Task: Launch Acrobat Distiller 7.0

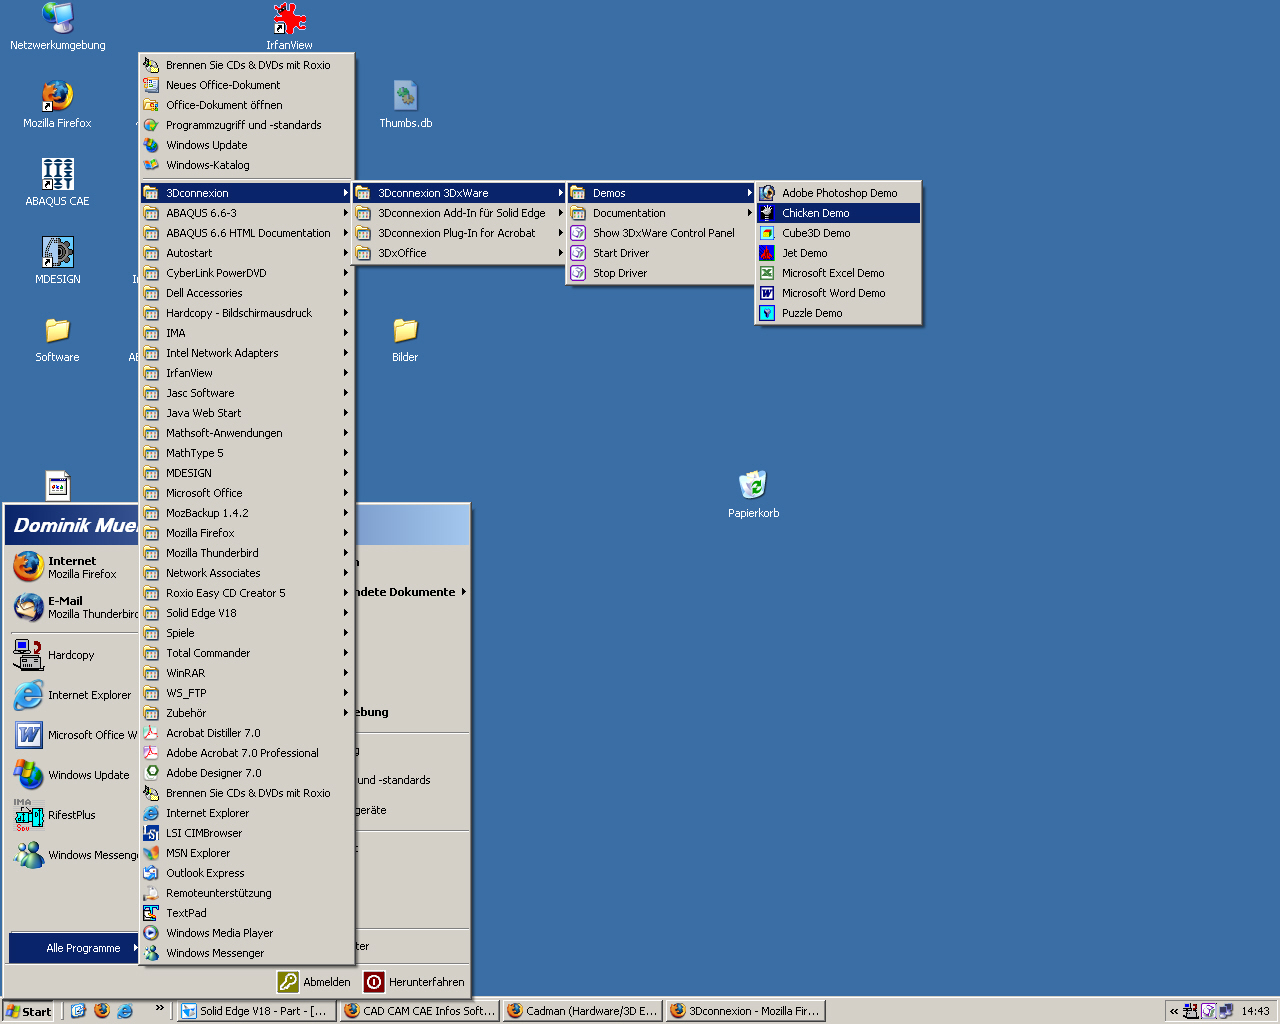Action: [x=246, y=733]
